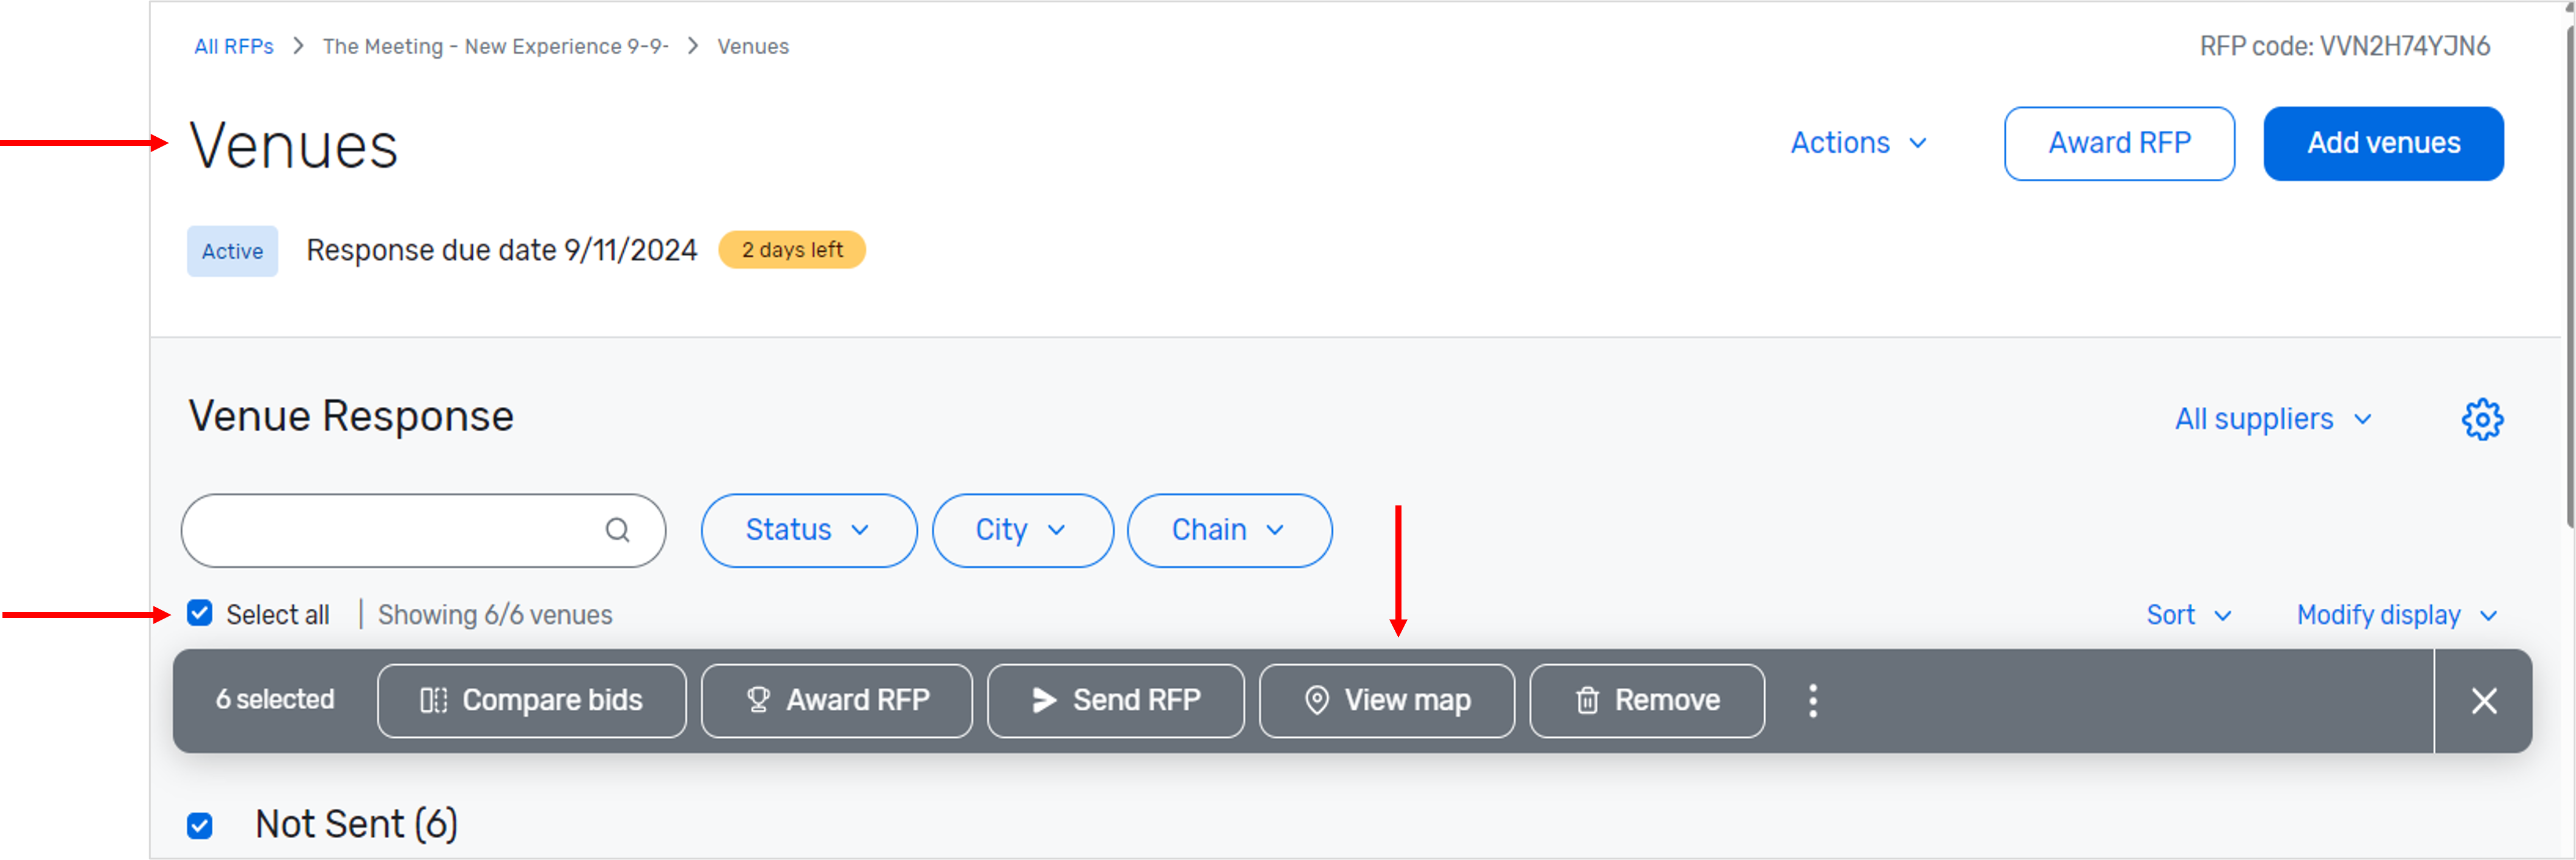
Task: Toggle the Not Sent group checkbox
Action: (200, 825)
